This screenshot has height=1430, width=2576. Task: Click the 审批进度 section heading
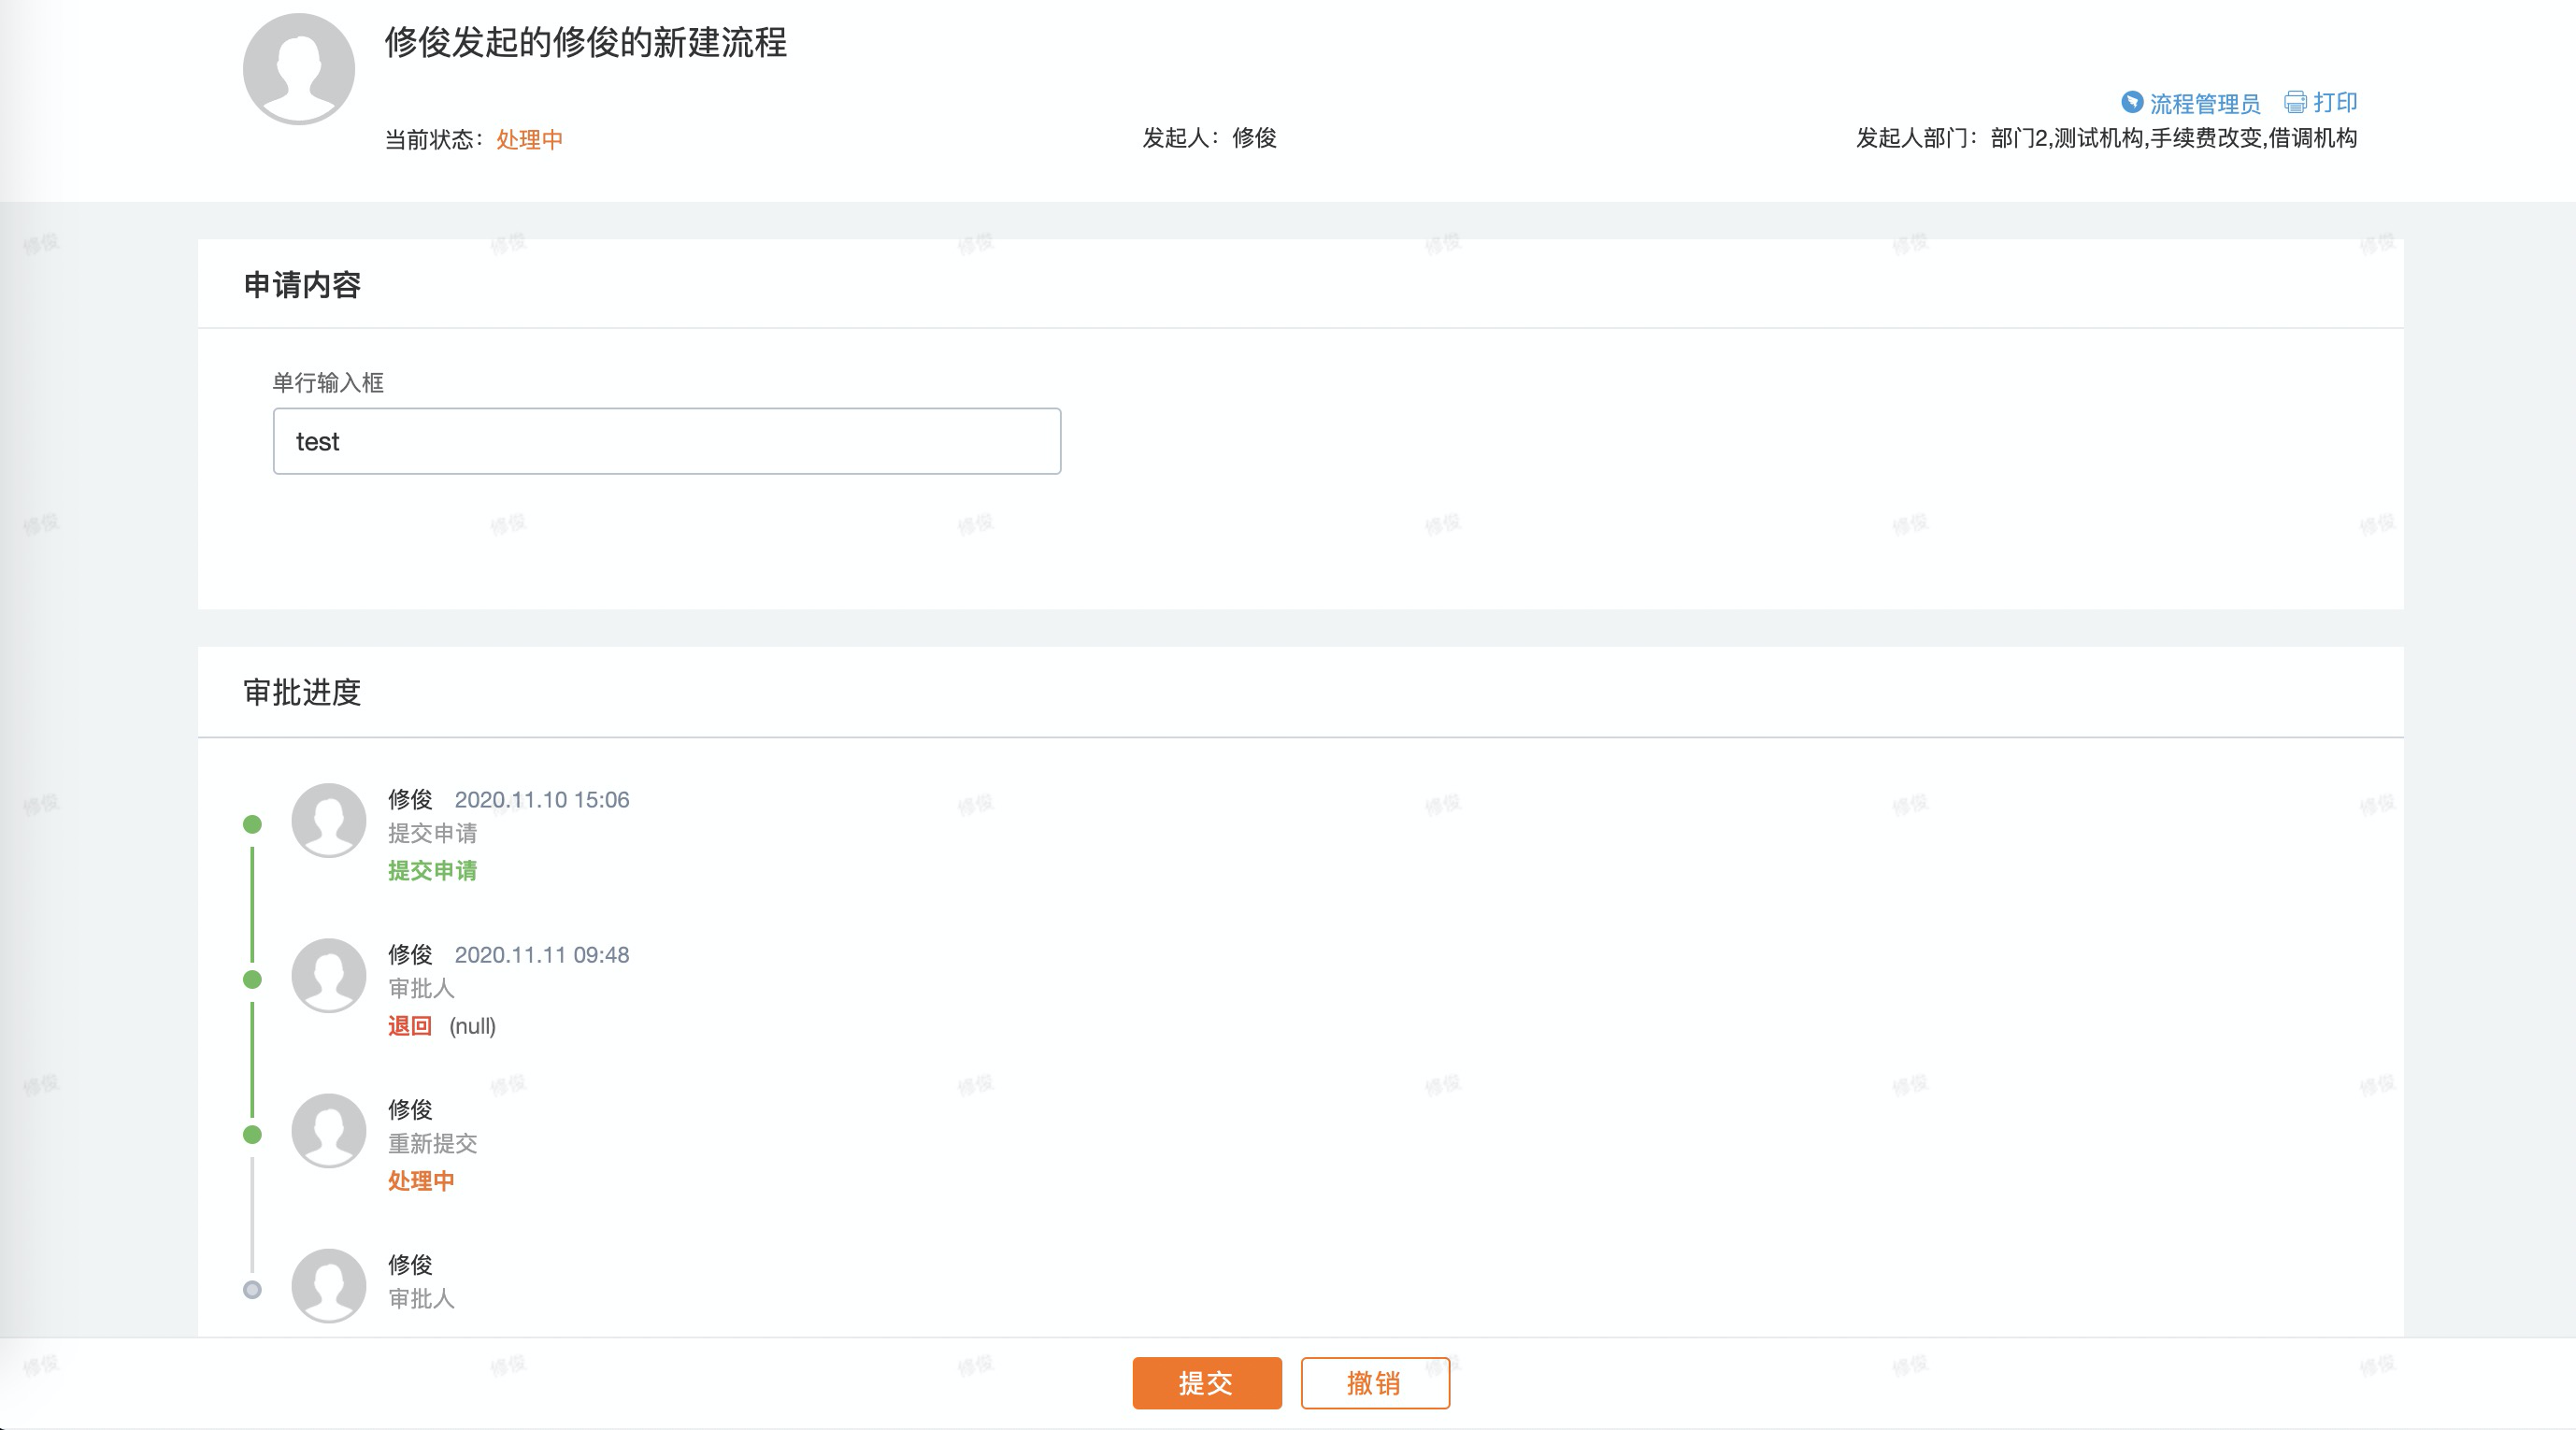click(x=302, y=692)
